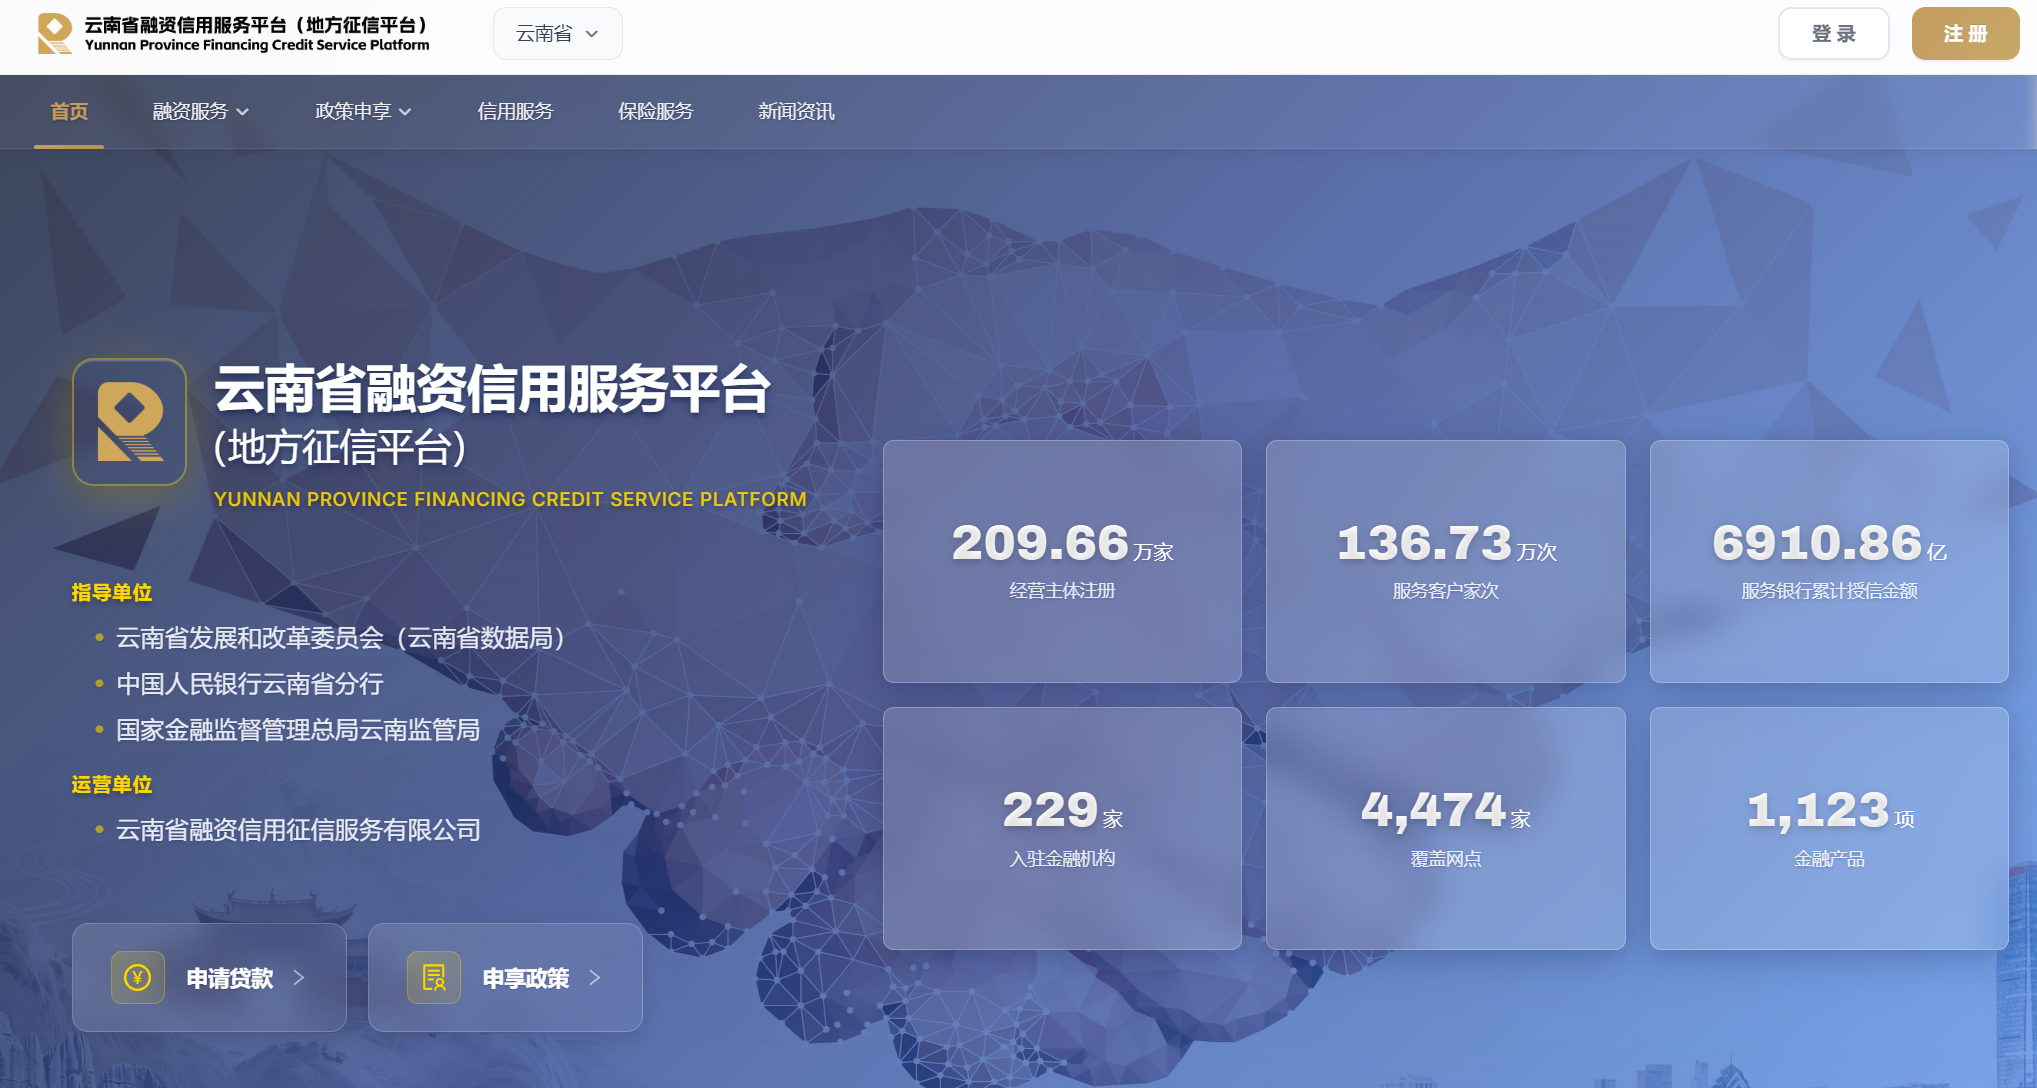
Task: Click the policy document icon on 申享政策
Action: (434, 977)
